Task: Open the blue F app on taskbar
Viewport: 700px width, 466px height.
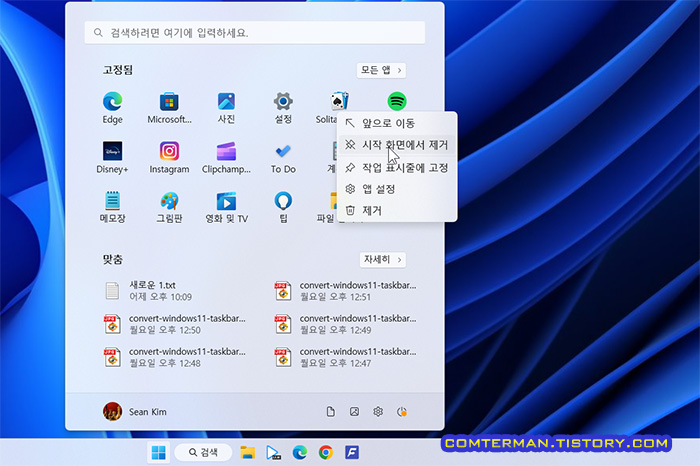Action: pyautogui.click(x=352, y=453)
